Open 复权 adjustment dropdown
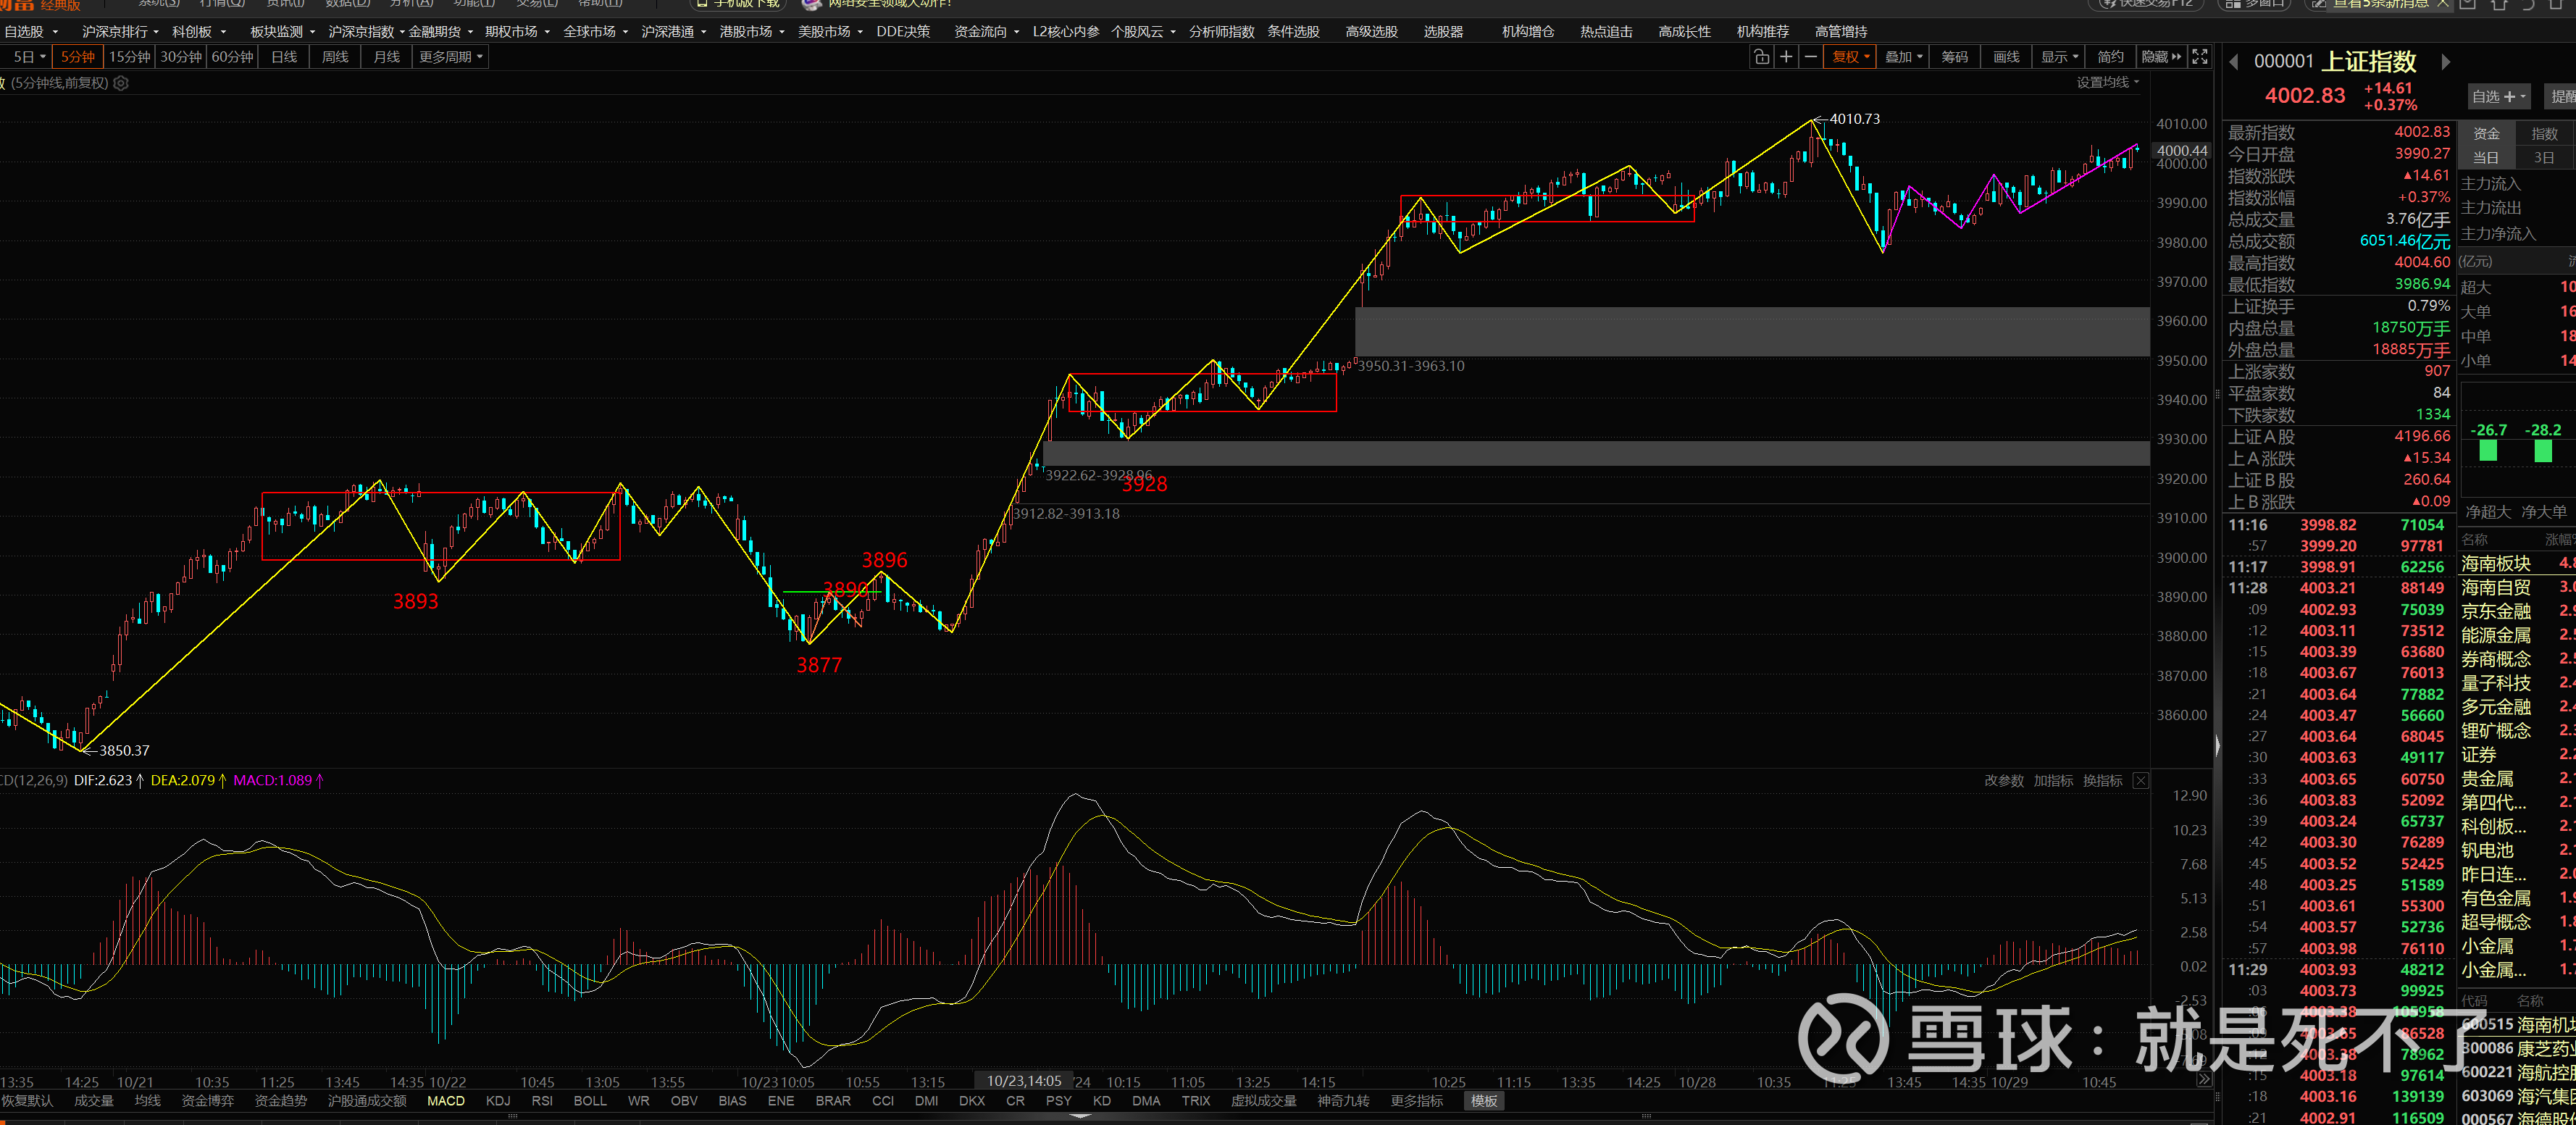The width and height of the screenshot is (2576, 1125). click(x=1850, y=57)
